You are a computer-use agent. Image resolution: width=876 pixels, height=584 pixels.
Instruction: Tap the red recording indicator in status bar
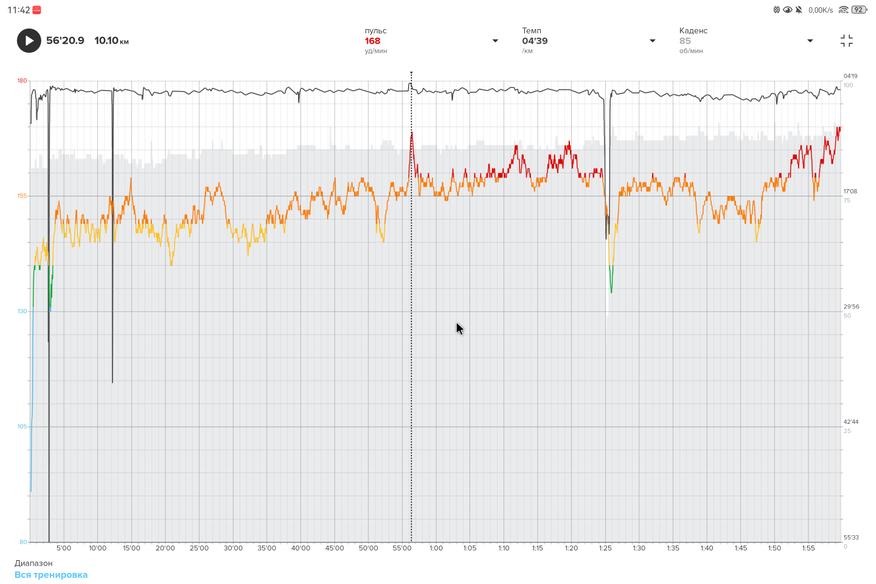click(37, 10)
